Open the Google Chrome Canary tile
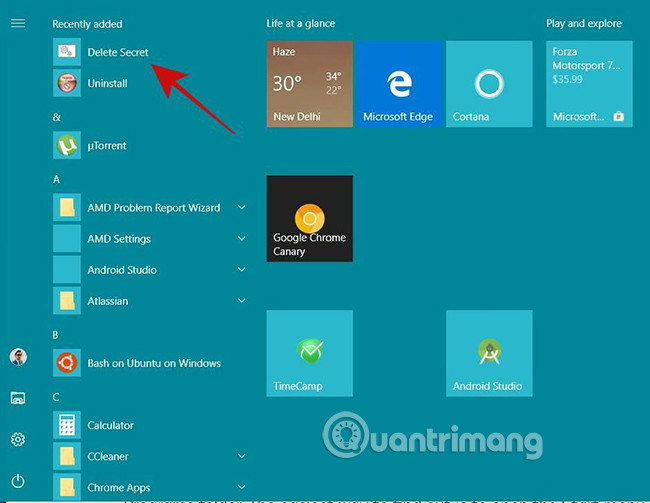The image size is (650, 503). pyautogui.click(x=310, y=219)
